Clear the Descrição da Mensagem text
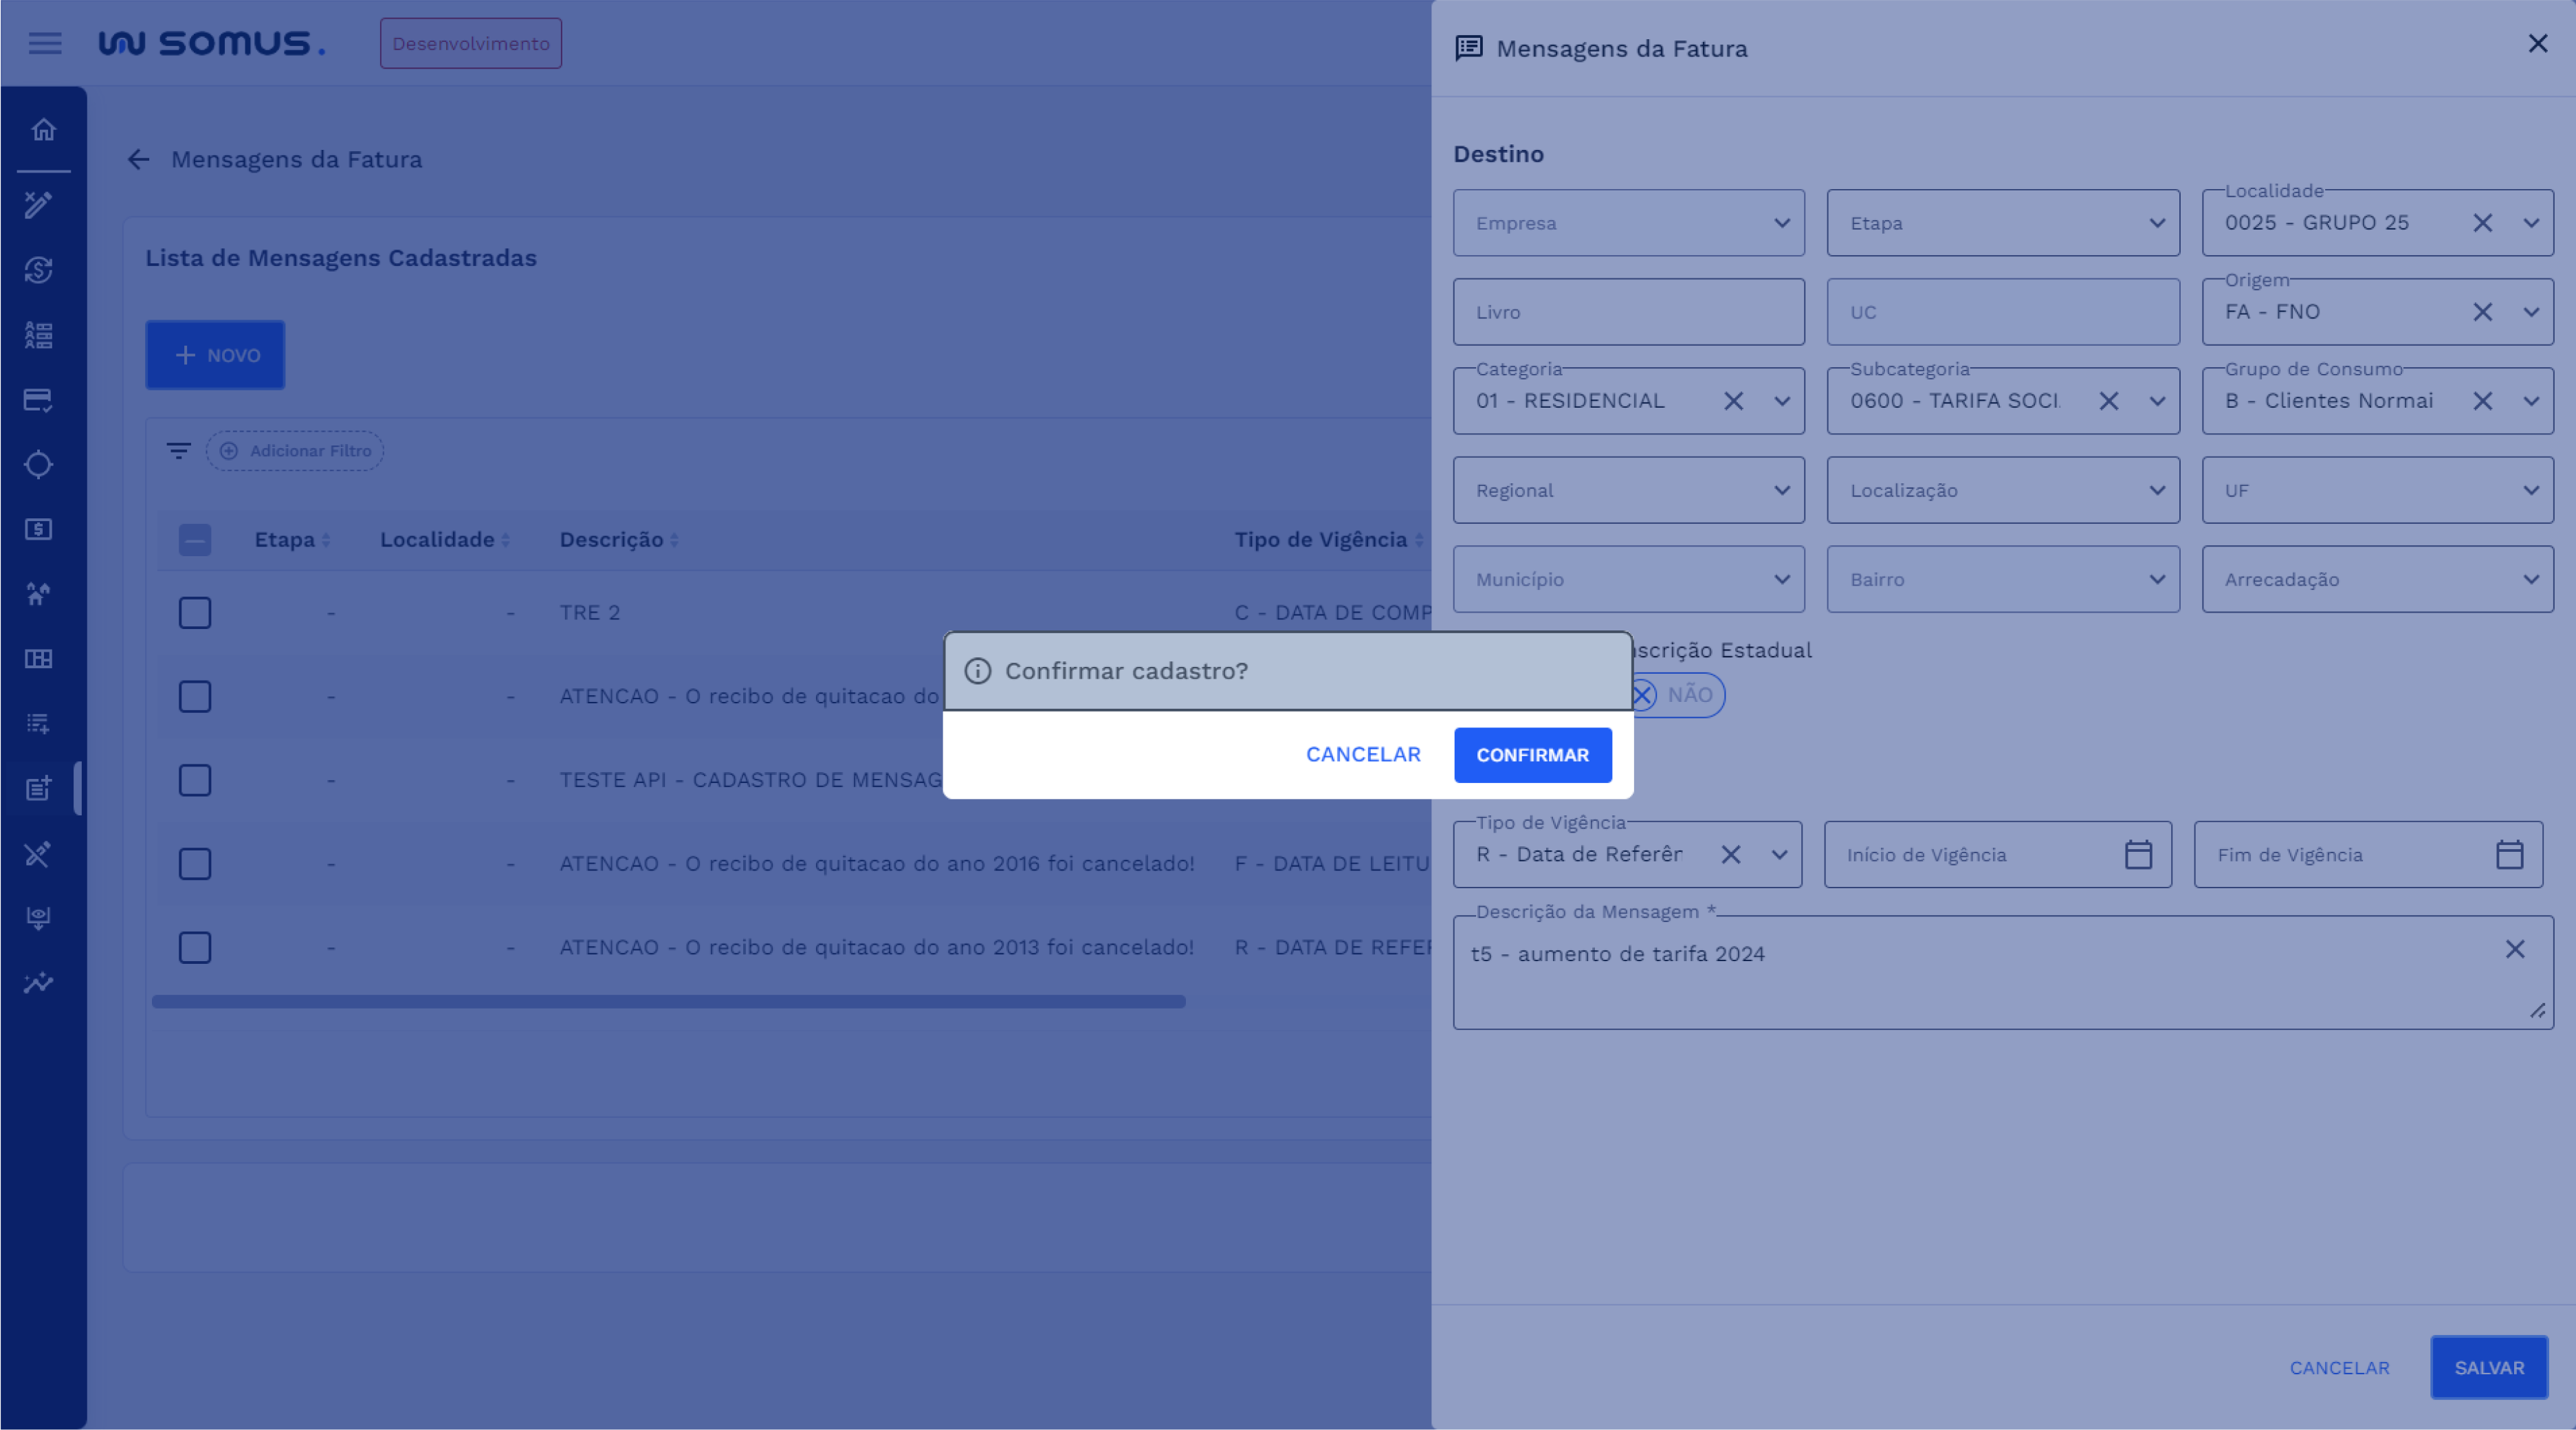The width and height of the screenshot is (2576, 1430). (x=2514, y=949)
